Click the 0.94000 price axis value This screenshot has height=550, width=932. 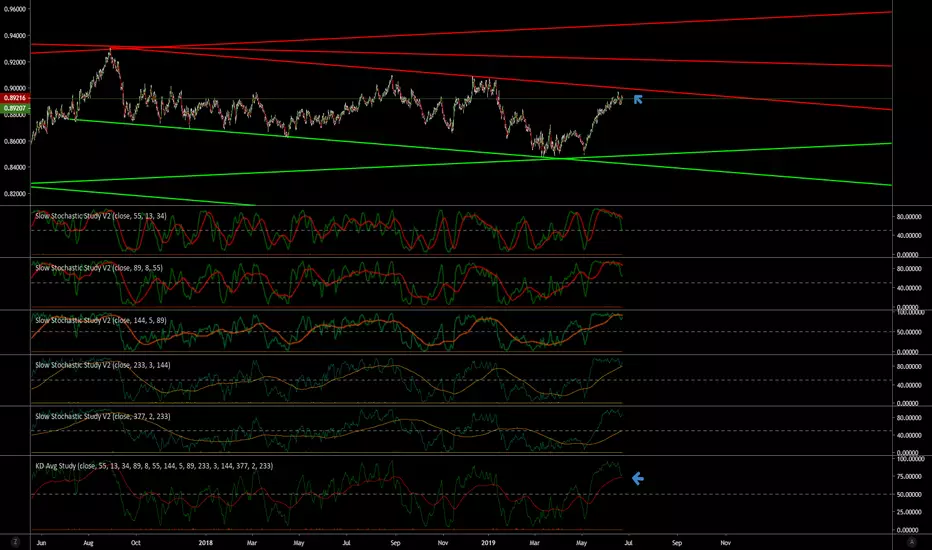15,36
